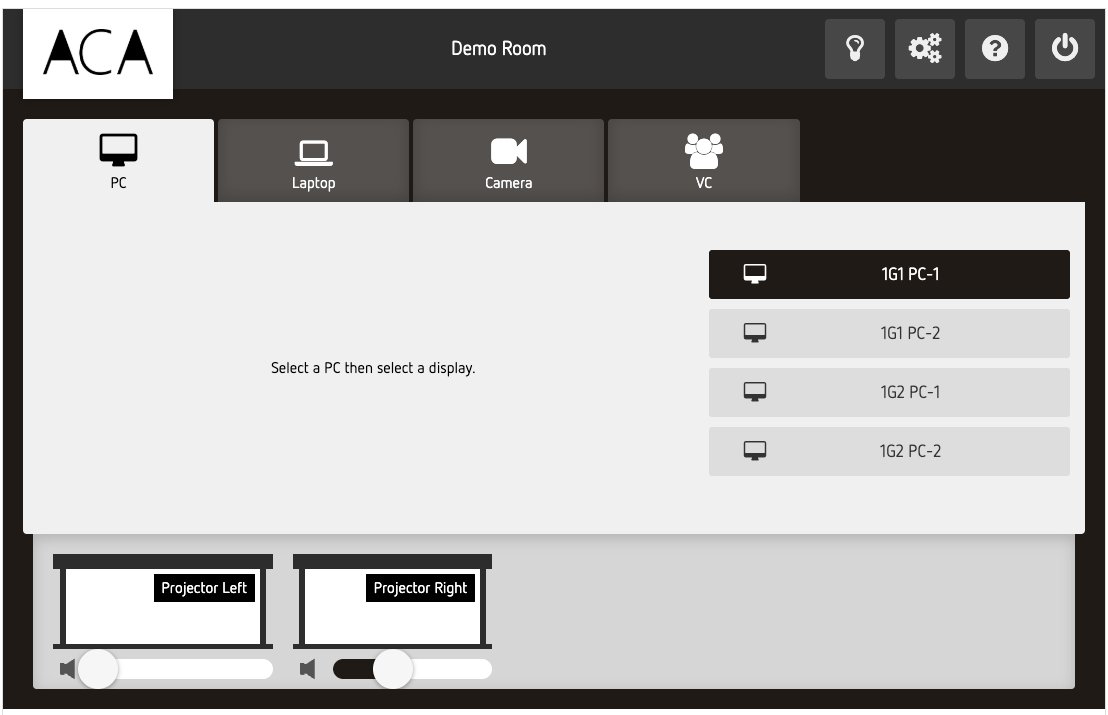This screenshot has height=715, width=1108.
Task: Open the settings gears icon
Action: pyautogui.click(x=924, y=48)
